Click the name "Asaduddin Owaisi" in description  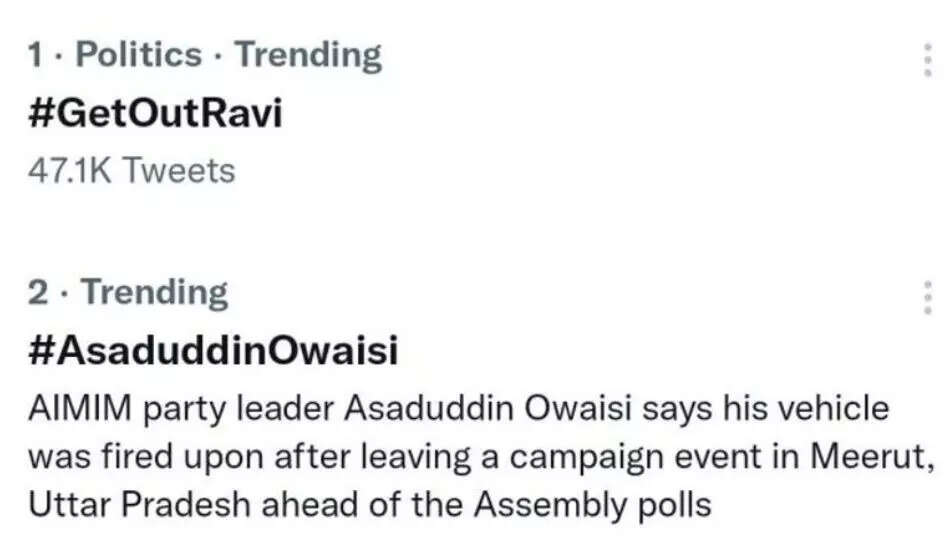482,409
